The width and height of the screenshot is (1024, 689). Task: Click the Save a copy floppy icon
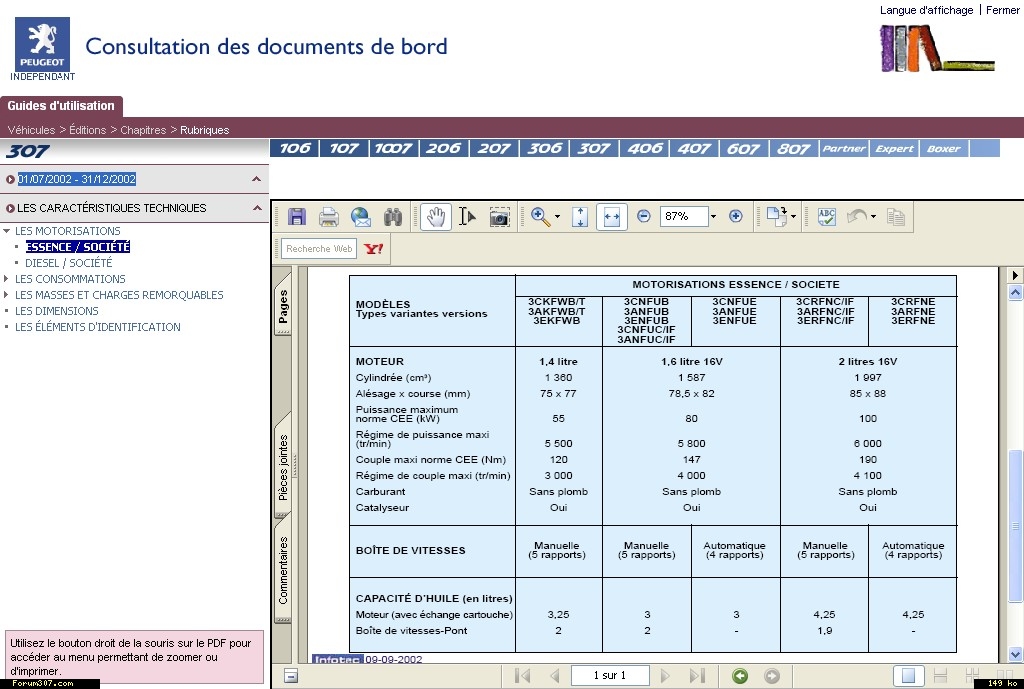click(x=296, y=217)
